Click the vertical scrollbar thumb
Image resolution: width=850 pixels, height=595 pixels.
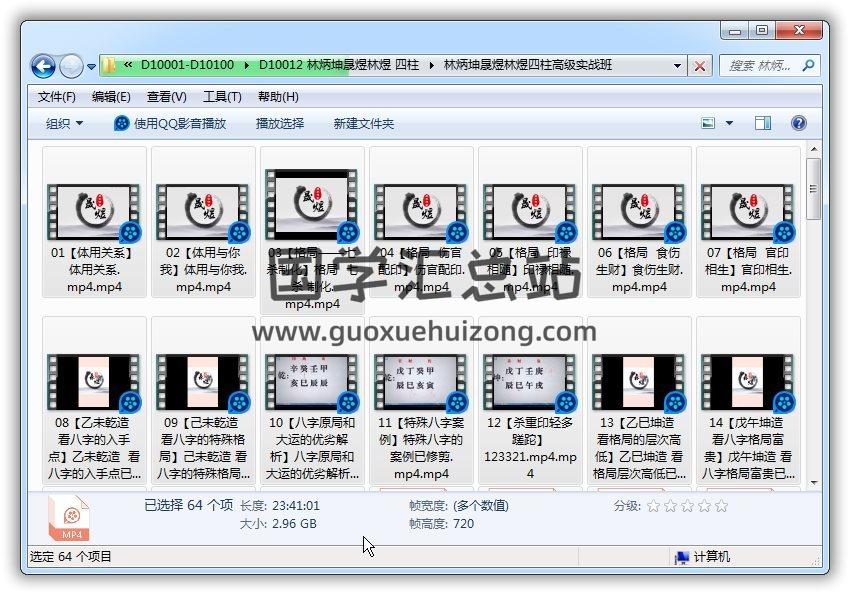(x=813, y=189)
